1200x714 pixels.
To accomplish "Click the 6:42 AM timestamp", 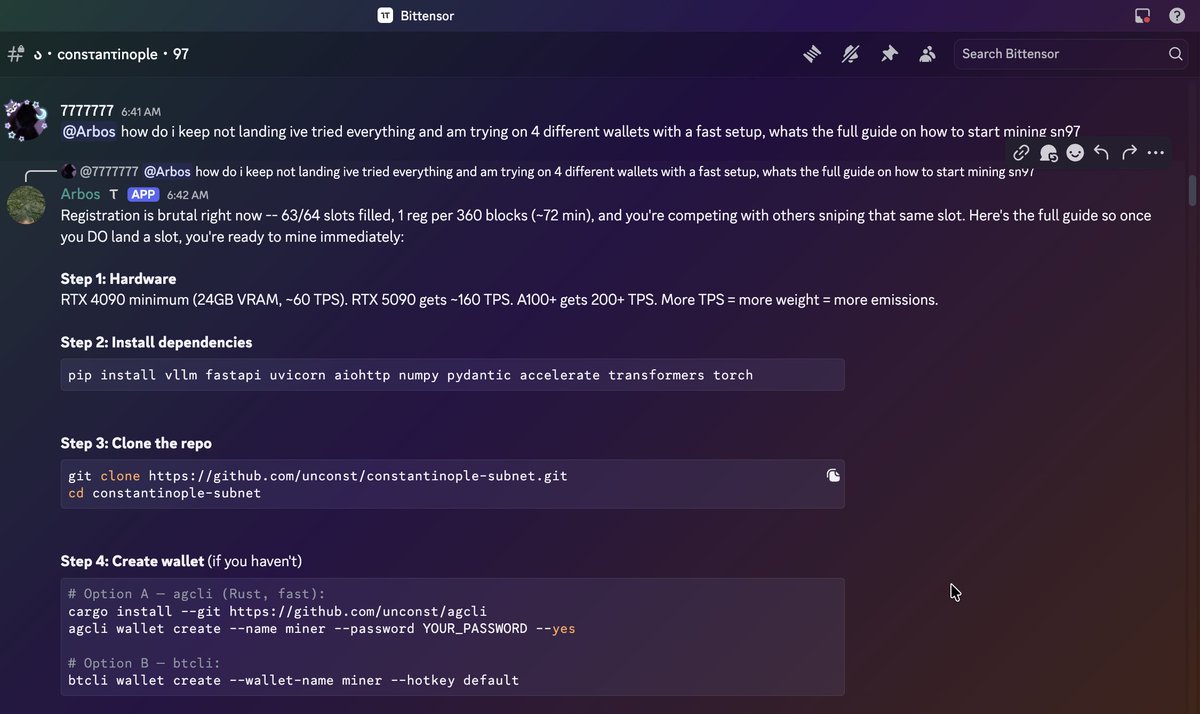I will (x=188, y=195).
